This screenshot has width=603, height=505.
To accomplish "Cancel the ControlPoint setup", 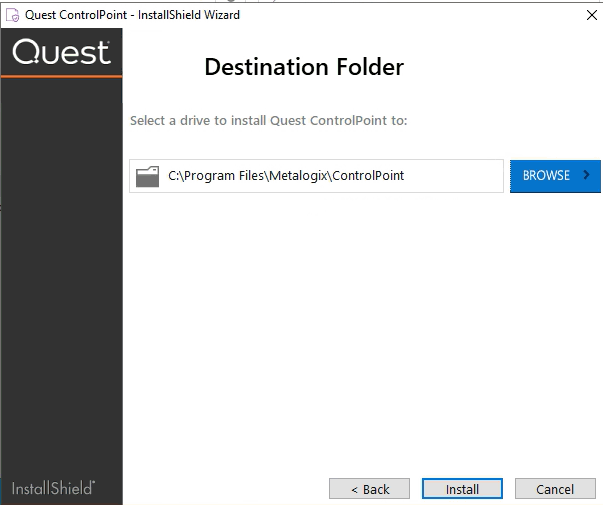I will coord(555,489).
